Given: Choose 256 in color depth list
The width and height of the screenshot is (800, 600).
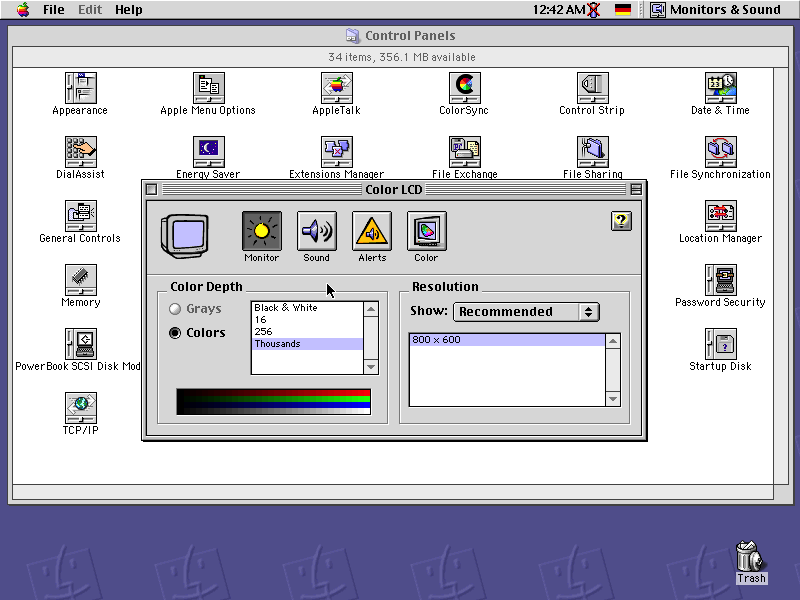Looking at the screenshot, I should click(x=307, y=332).
